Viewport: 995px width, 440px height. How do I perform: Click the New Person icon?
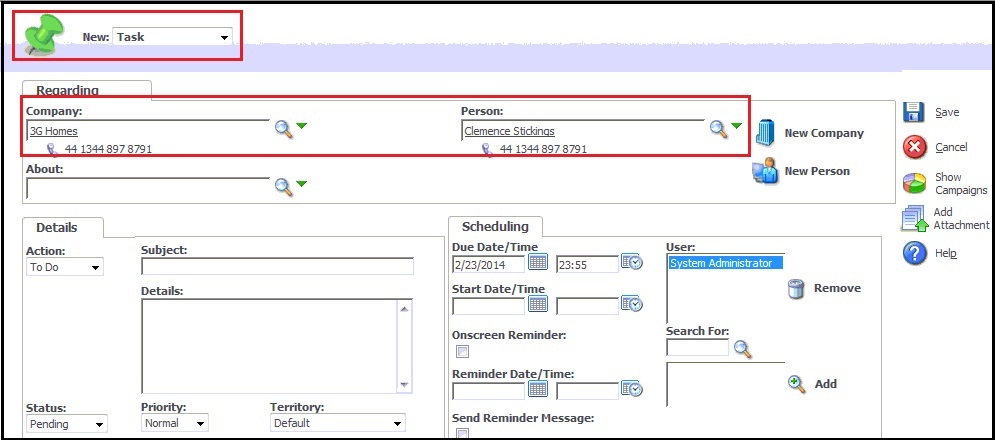click(x=765, y=171)
